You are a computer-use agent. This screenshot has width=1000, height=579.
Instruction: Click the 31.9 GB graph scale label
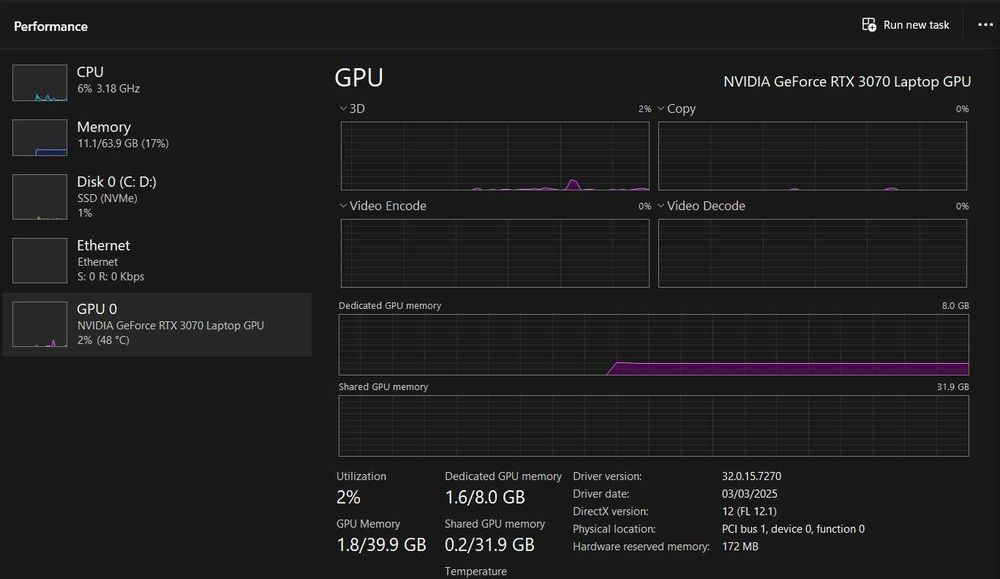pos(953,386)
